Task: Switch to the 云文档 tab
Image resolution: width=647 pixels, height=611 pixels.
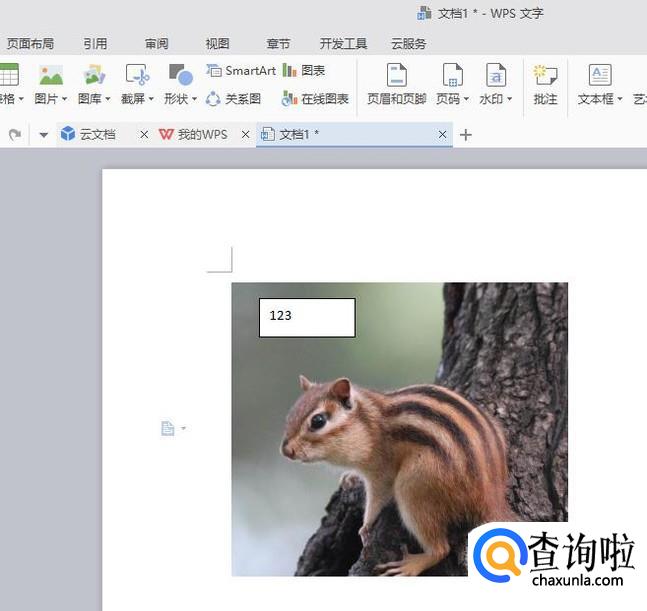Action: (97, 135)
